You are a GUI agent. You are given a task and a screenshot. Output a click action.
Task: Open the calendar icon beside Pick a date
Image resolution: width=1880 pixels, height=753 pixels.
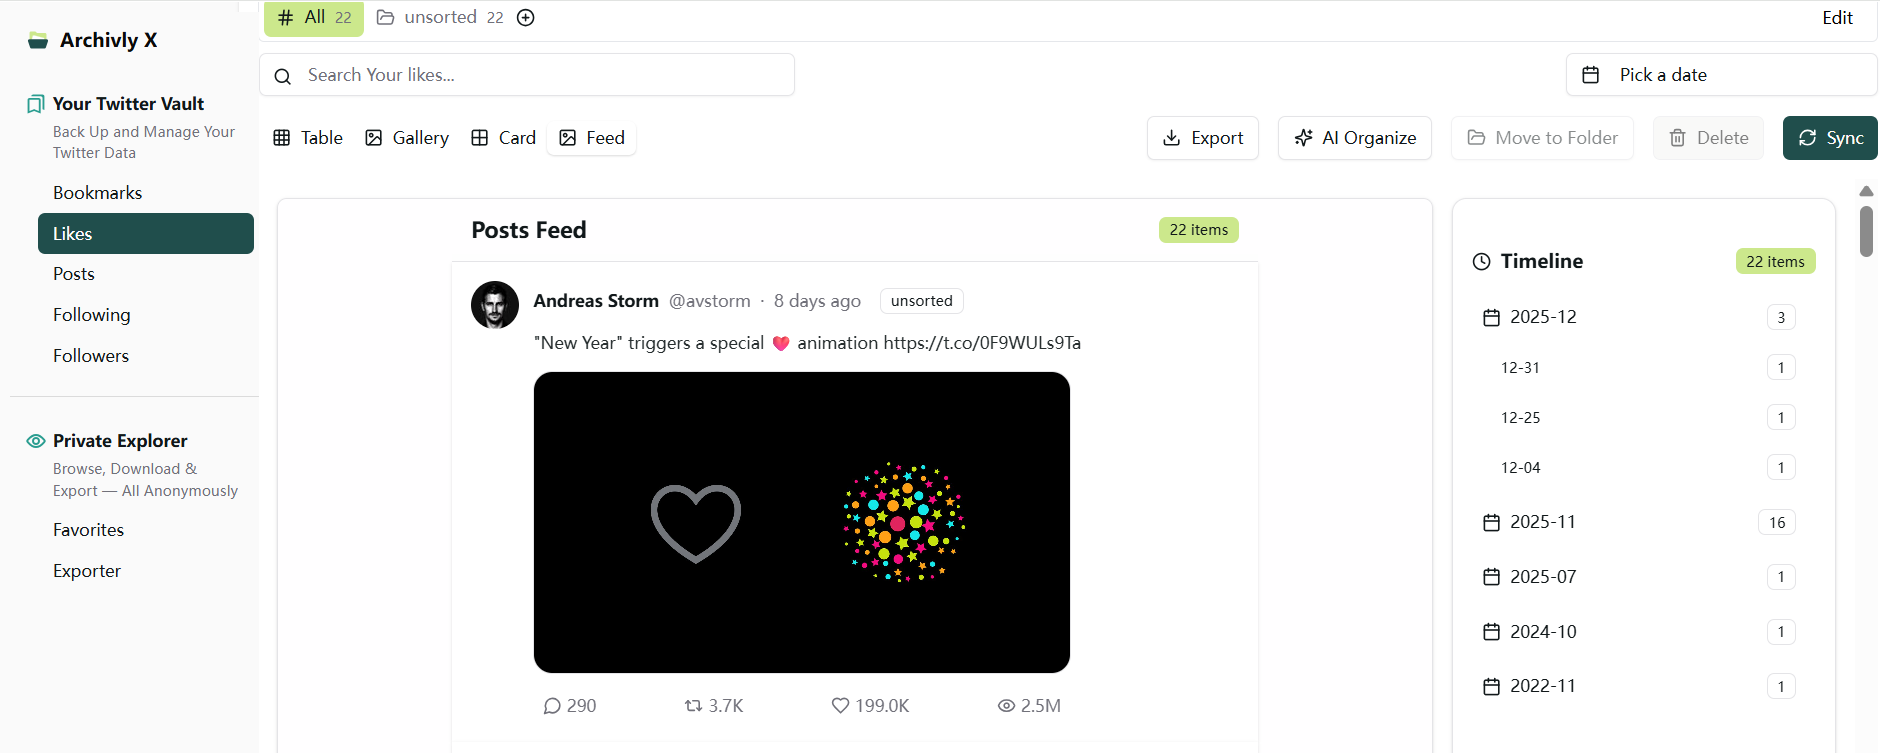(x=1593, y=74)
